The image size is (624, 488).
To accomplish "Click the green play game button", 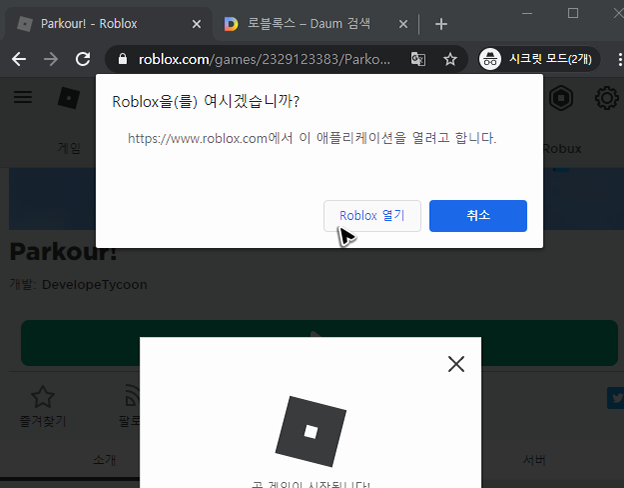I will click(319, 343).
